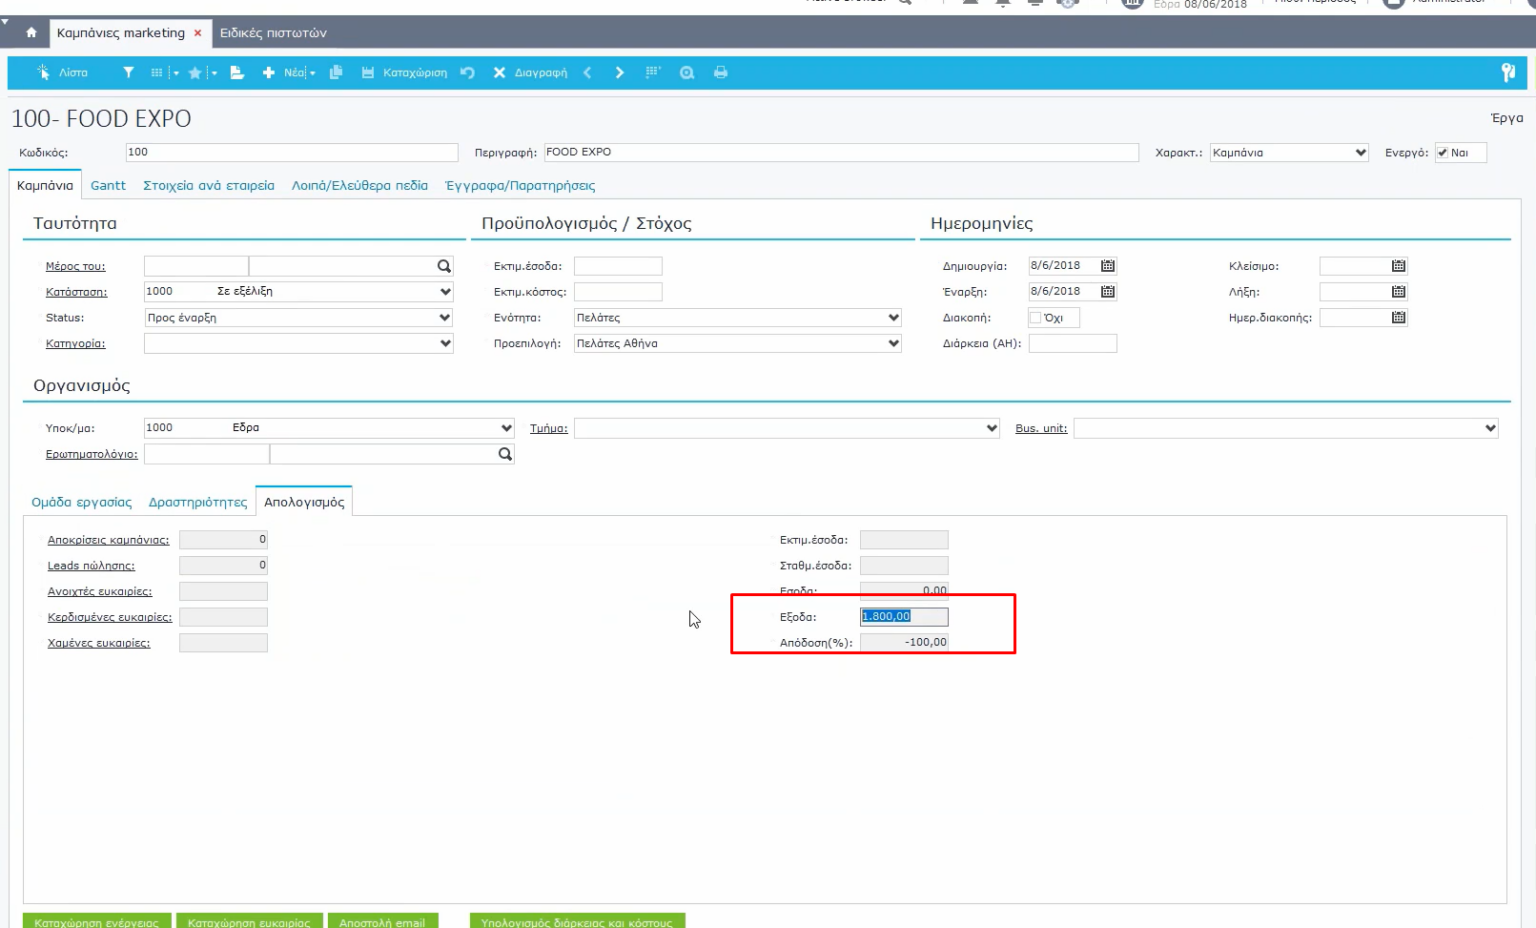
Task: Click the home icon tab
Action: (31, 33)
